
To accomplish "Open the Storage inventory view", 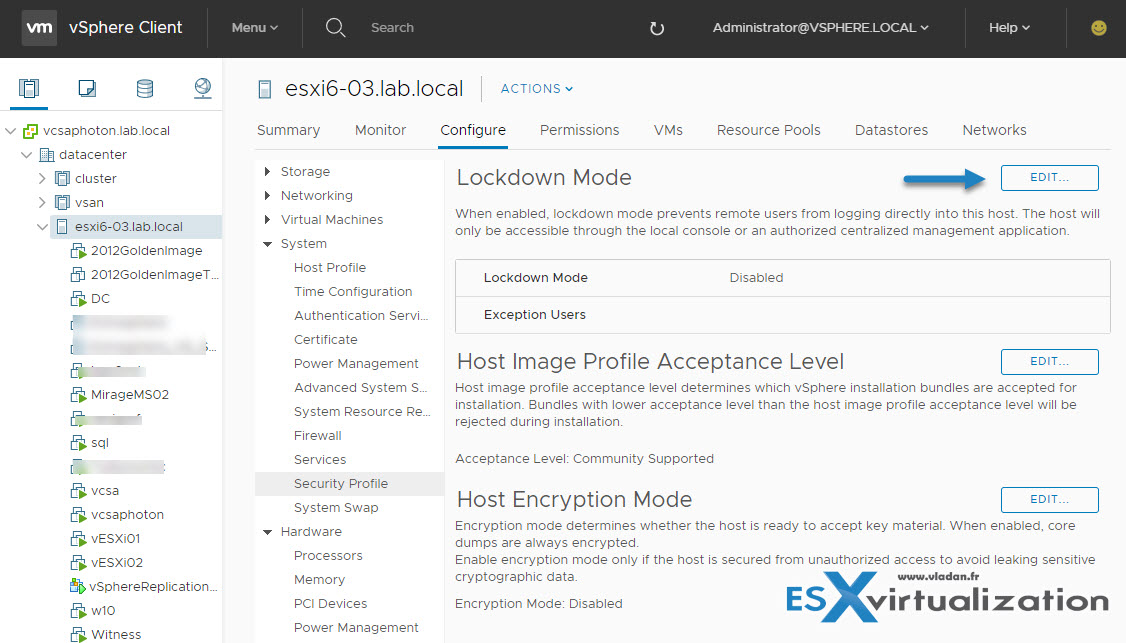I will click(144, 88).
